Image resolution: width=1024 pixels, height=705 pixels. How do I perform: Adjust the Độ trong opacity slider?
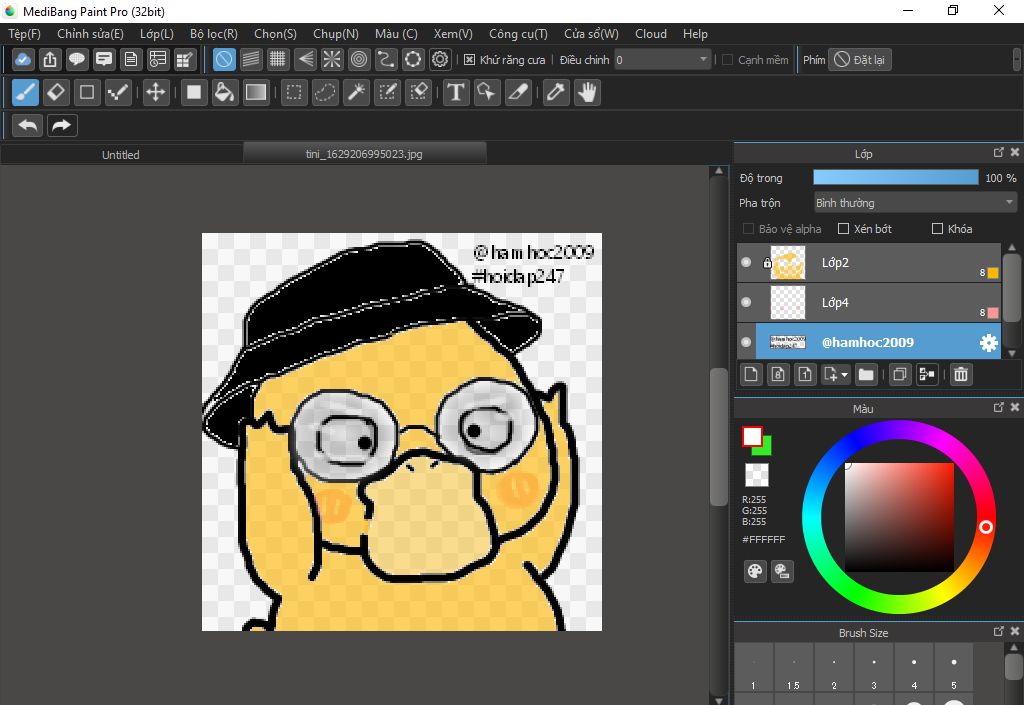pos(895,178)
